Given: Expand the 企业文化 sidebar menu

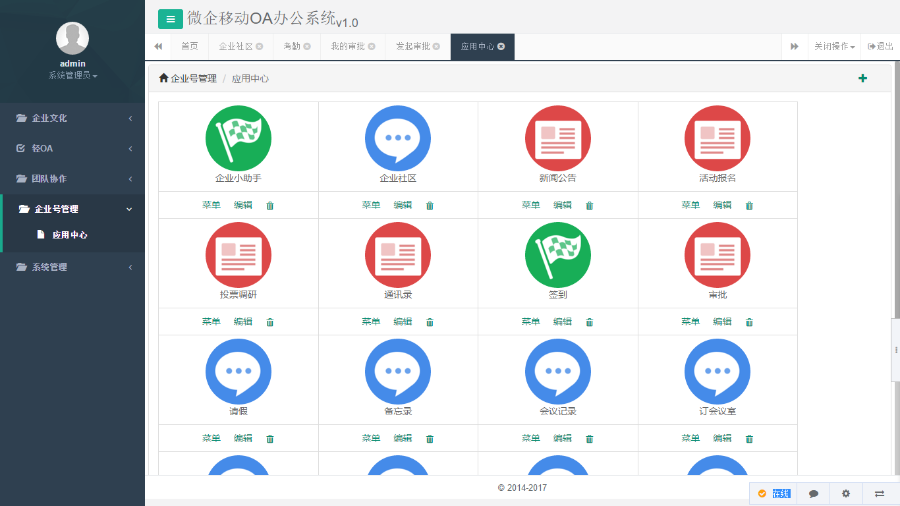Looking at the screenshot, I should click(x=72, y=118).
